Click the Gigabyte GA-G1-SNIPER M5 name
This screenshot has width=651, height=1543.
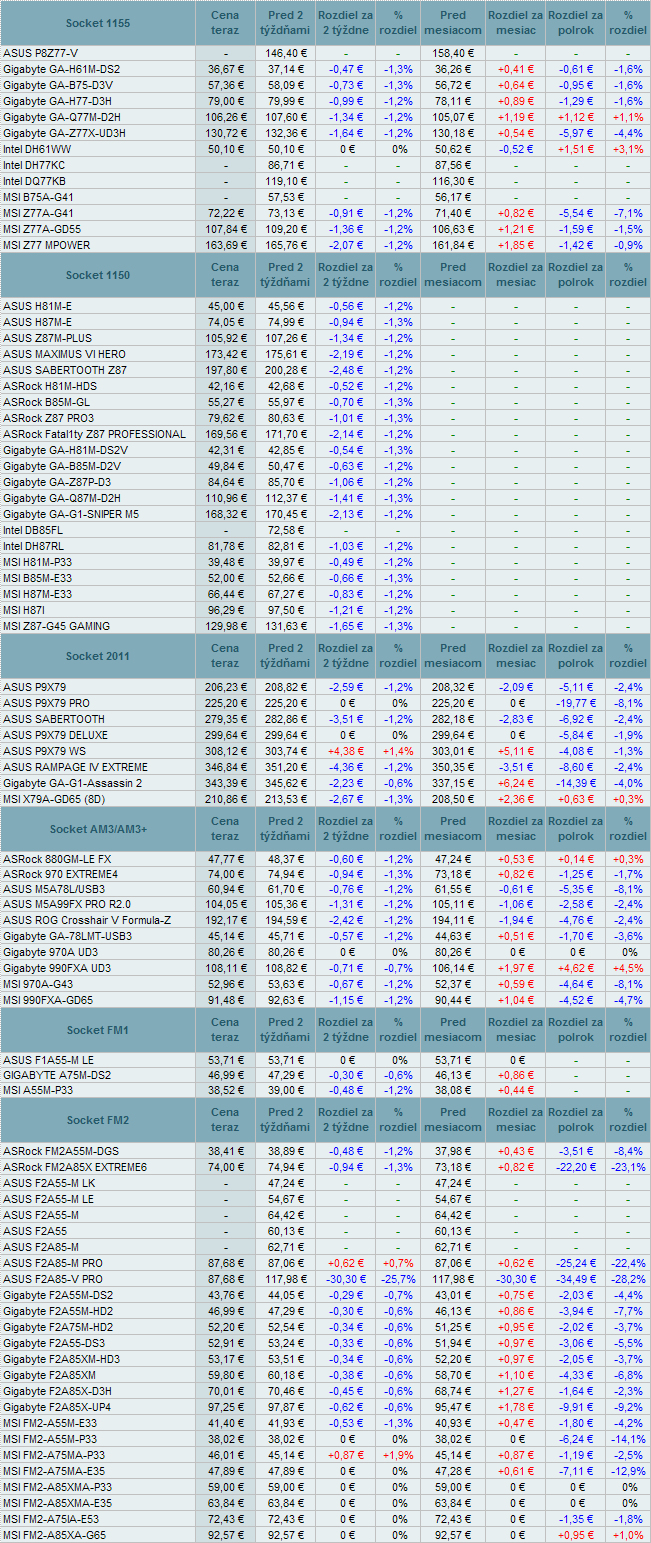click(71, 514)
